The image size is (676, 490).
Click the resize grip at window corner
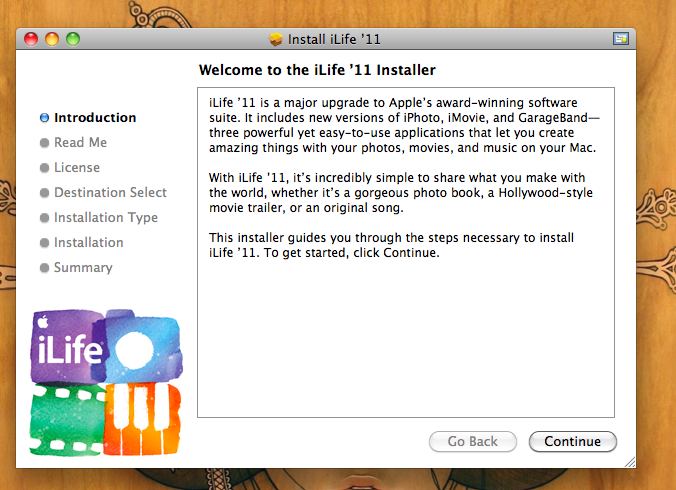630,462
